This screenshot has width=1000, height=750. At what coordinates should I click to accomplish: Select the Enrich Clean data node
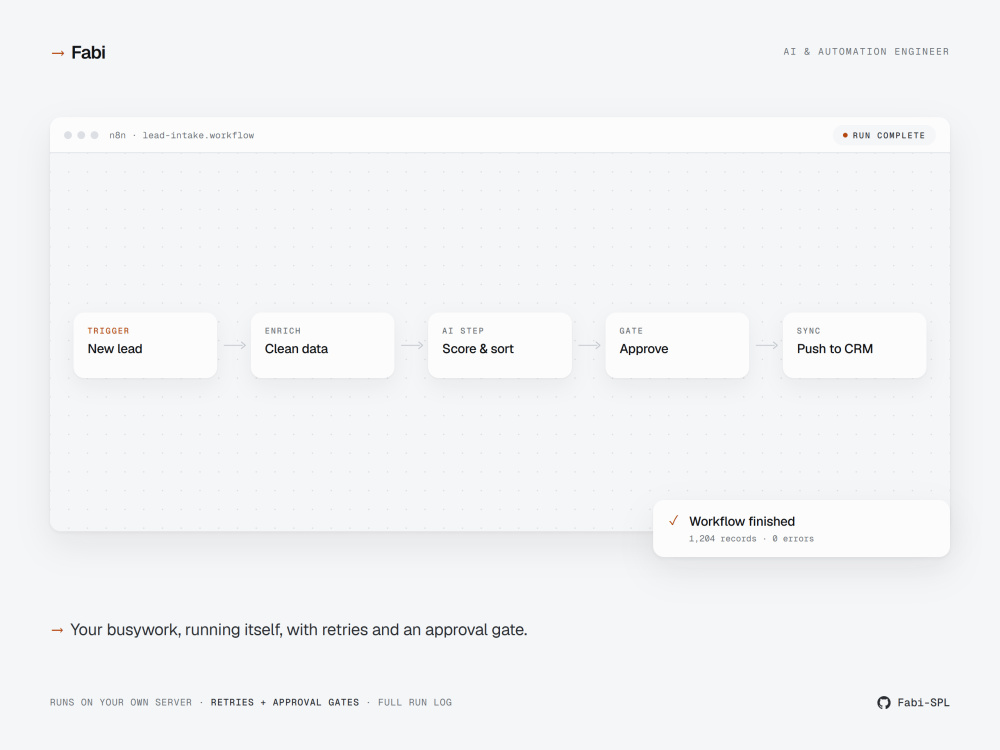pyautogui.click(x=323, y=345)
